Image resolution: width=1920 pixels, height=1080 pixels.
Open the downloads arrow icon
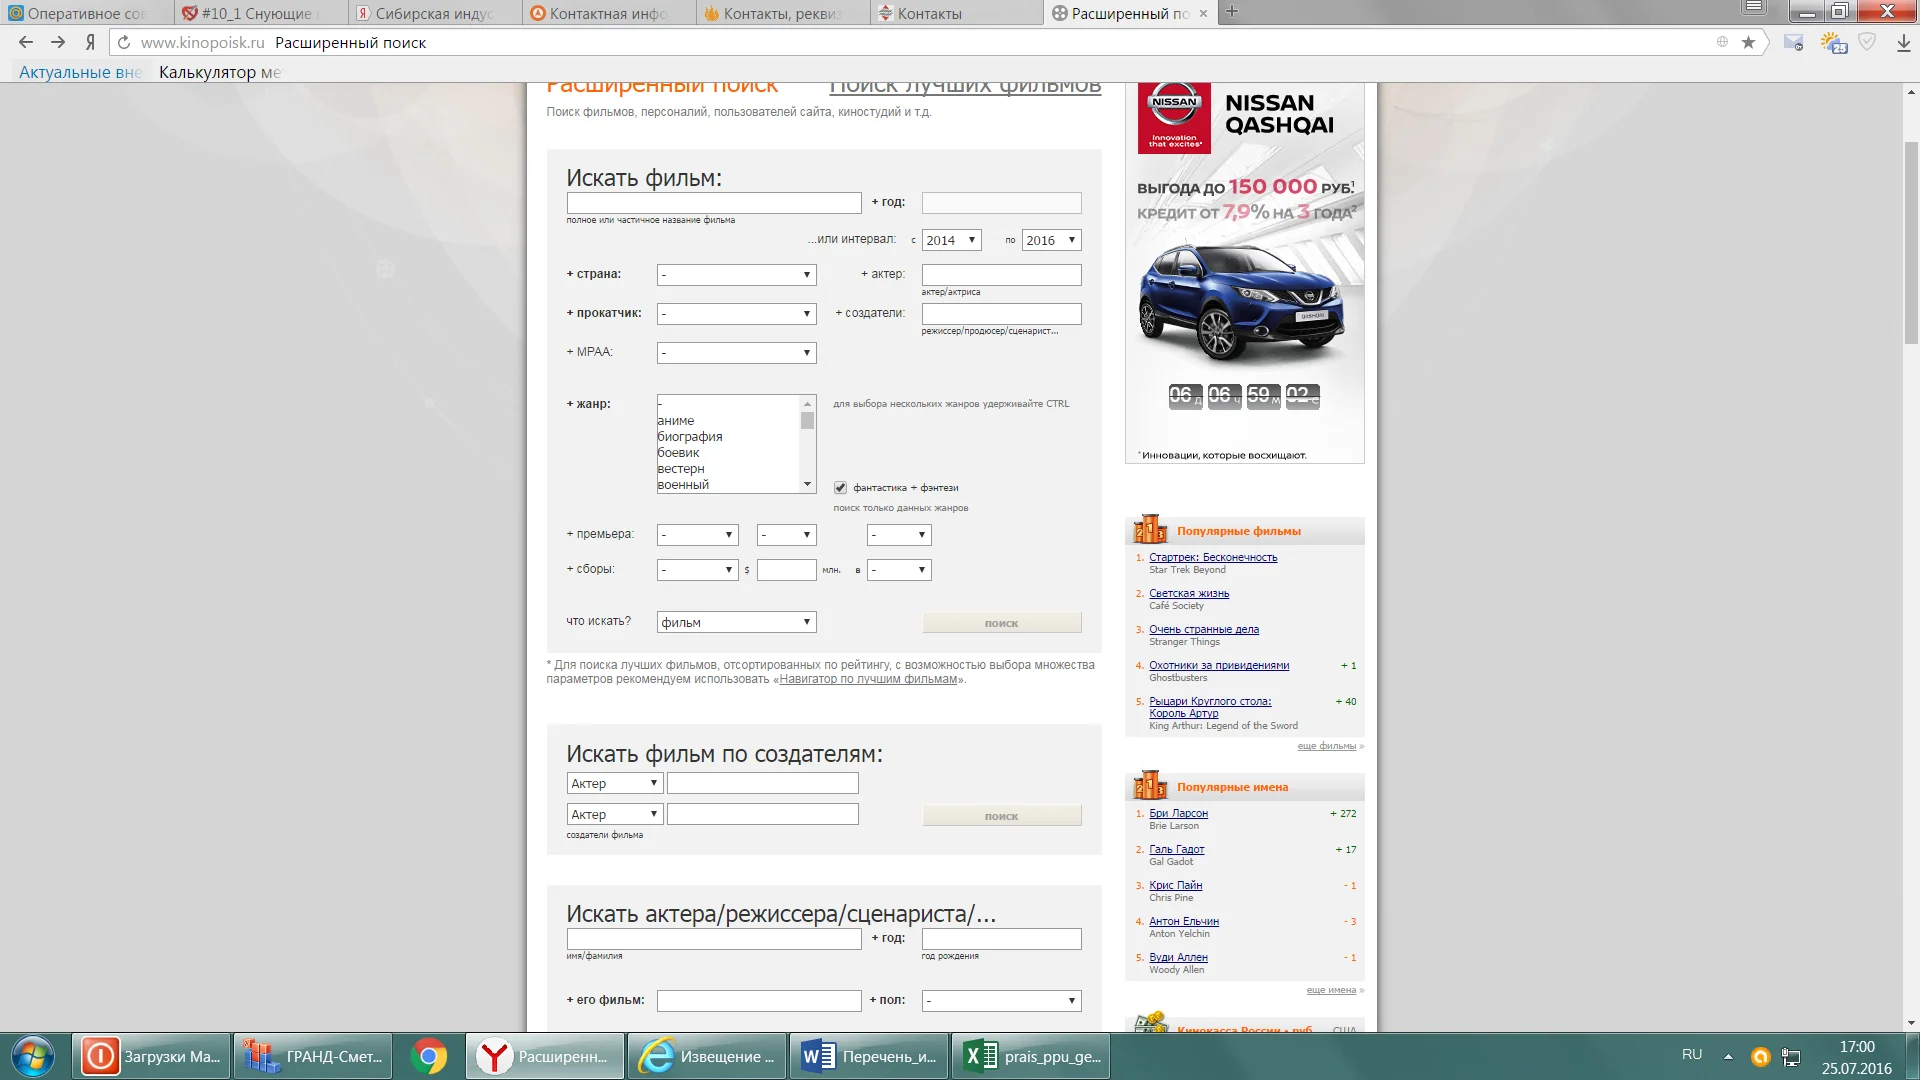point(1903,42)
